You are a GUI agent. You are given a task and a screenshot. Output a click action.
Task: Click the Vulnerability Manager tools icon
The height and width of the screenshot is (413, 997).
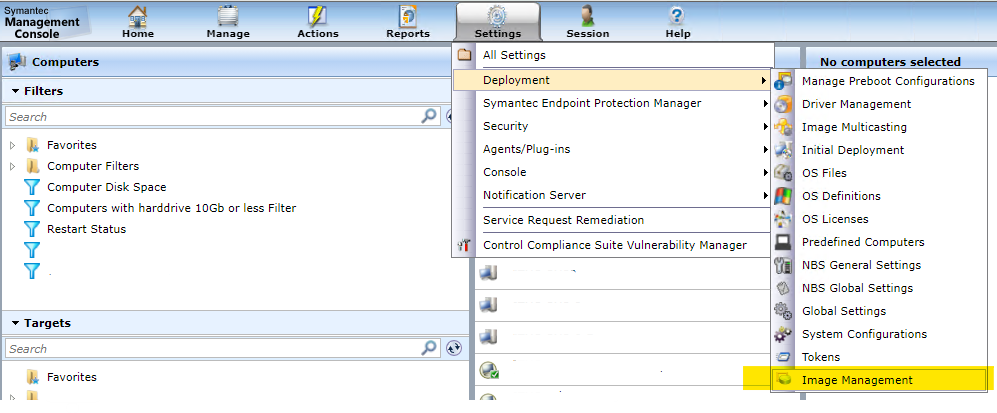464,245
